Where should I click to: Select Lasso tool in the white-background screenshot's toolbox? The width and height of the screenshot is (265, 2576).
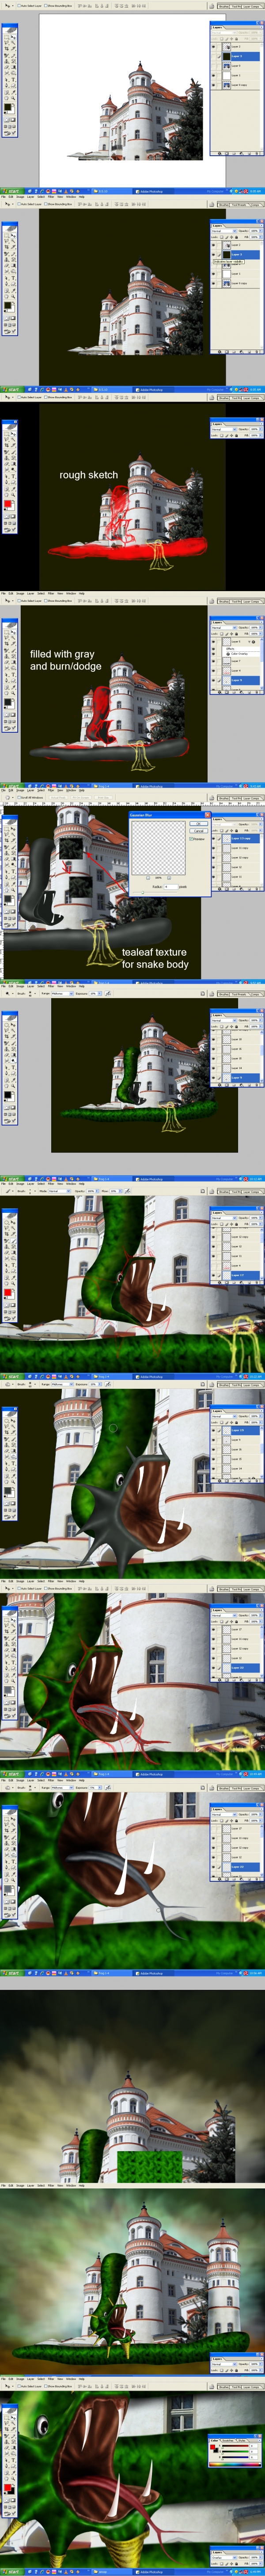(6, 42)
